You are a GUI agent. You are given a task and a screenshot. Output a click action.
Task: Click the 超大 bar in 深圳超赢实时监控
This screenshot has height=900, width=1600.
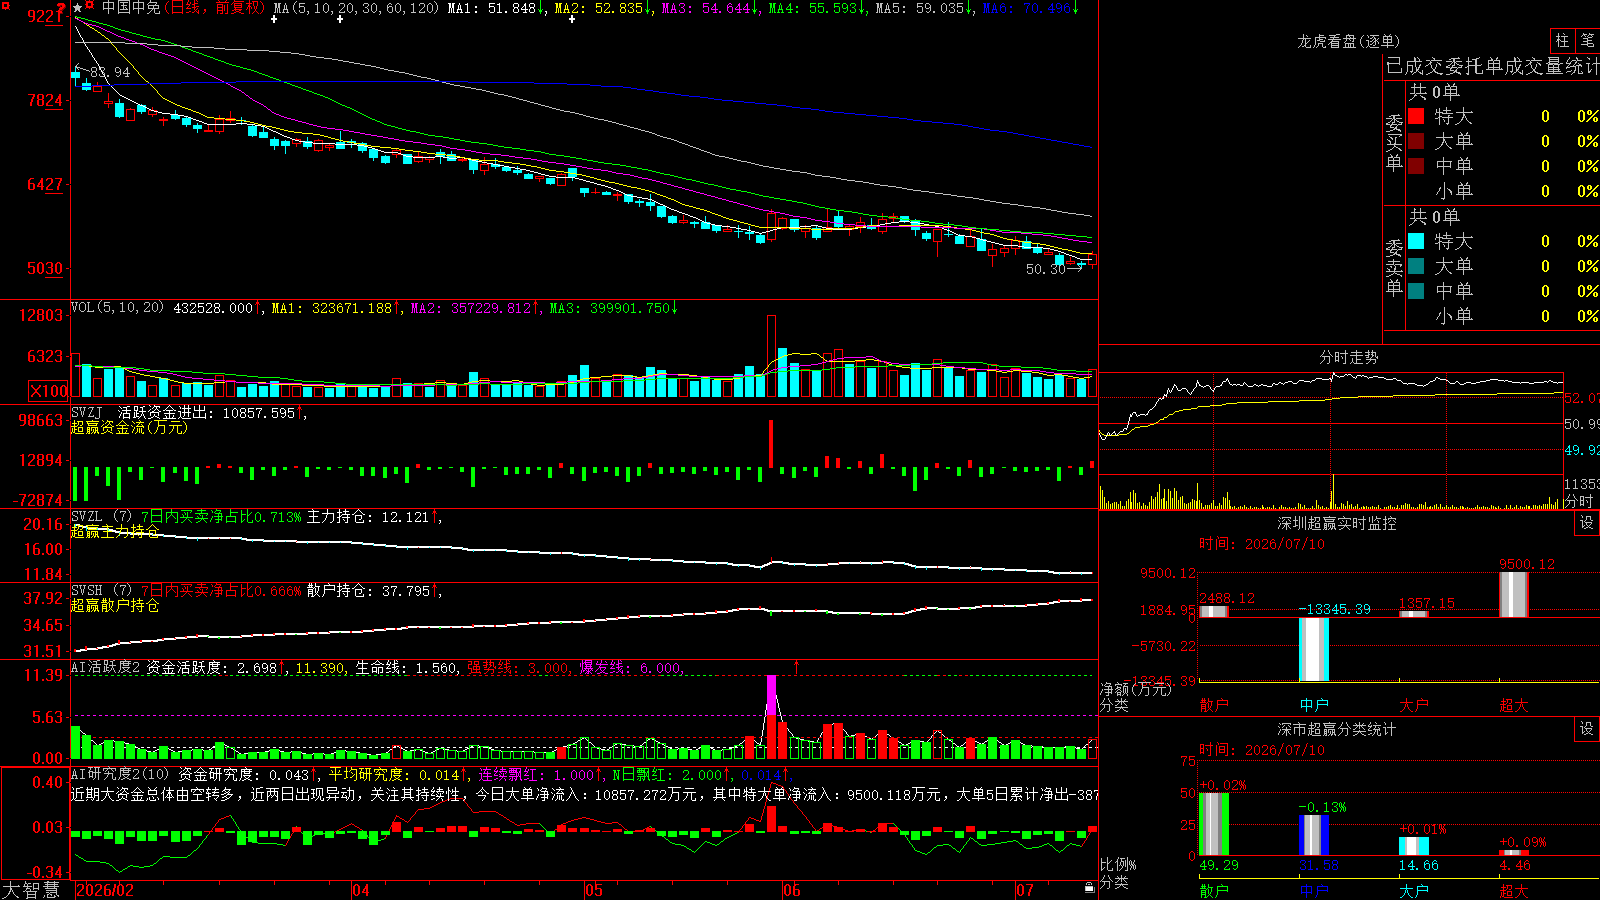[1514, 594]
